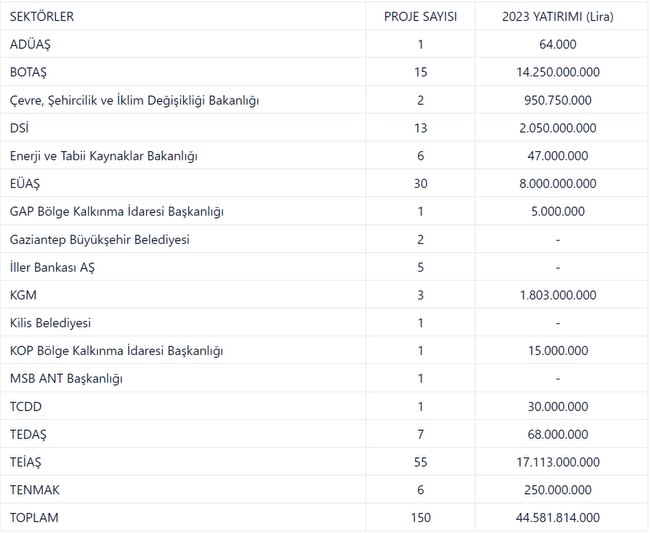Click TENMAK project count 6
Viewport: 650px width, 533px height.
point(420,490)
